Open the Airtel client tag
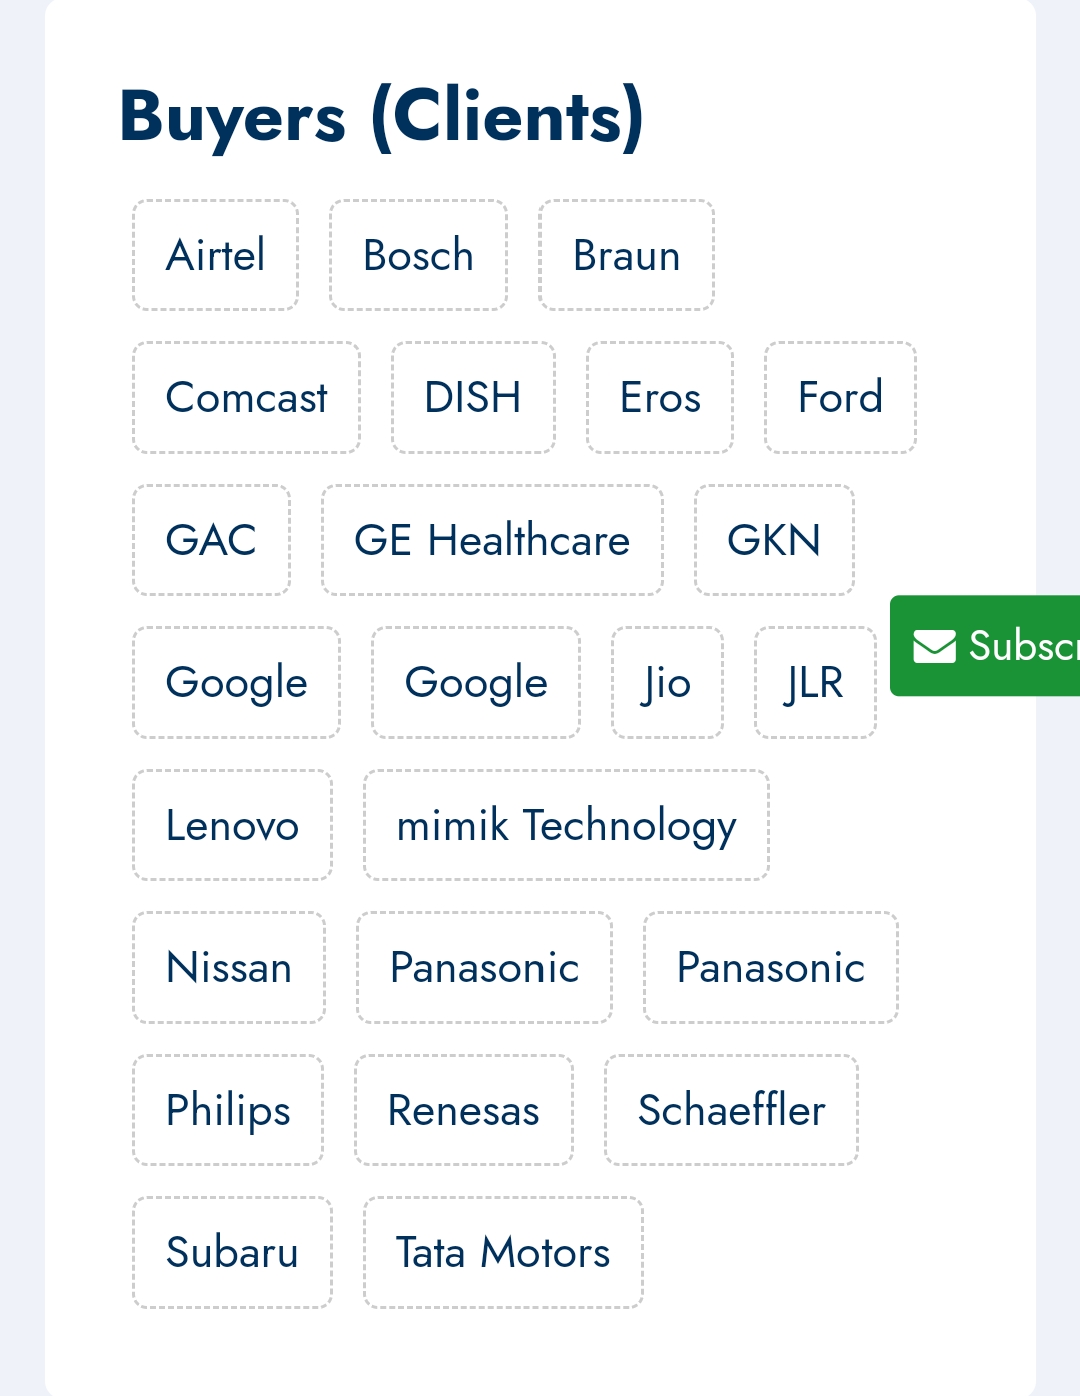The height and width of the screenshot is (1396, 1080). tap(216, 255)
